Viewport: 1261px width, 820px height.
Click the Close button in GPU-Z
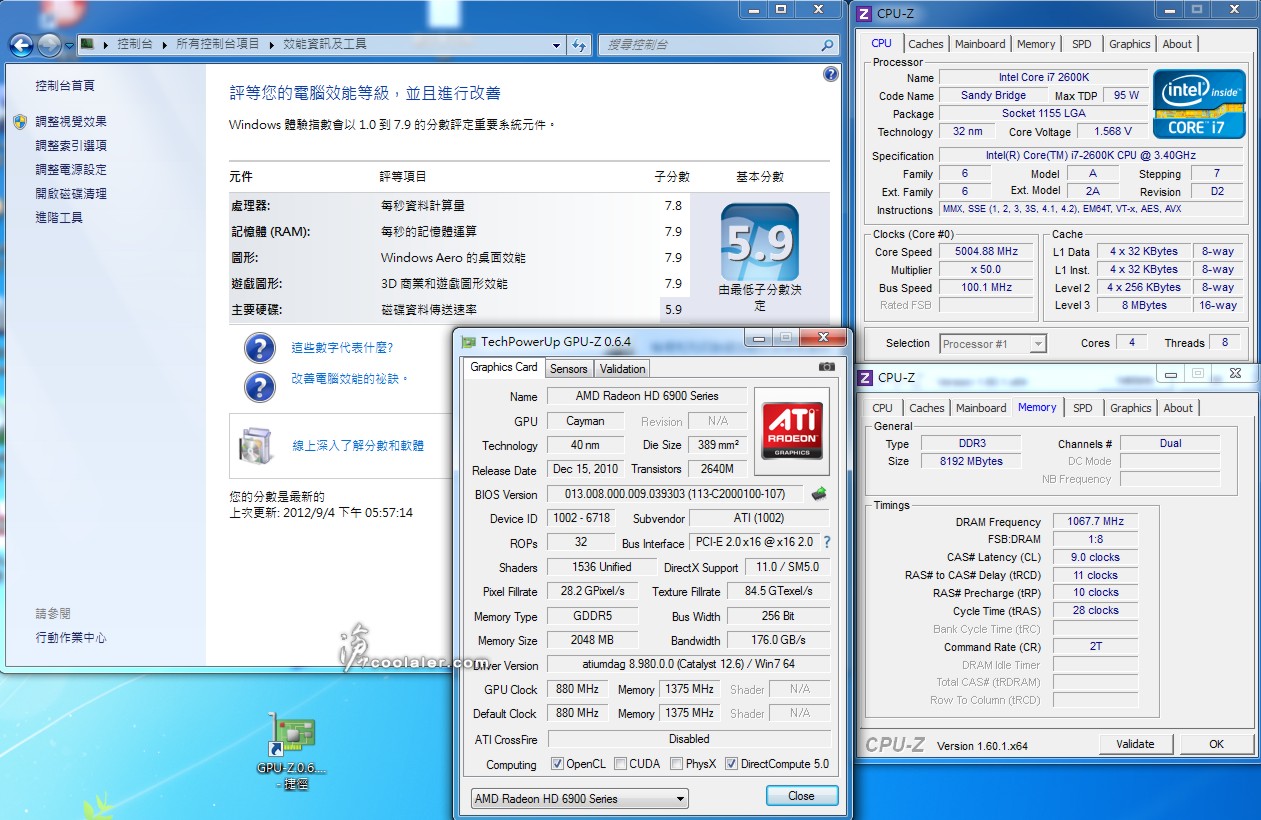click(801, 796)
